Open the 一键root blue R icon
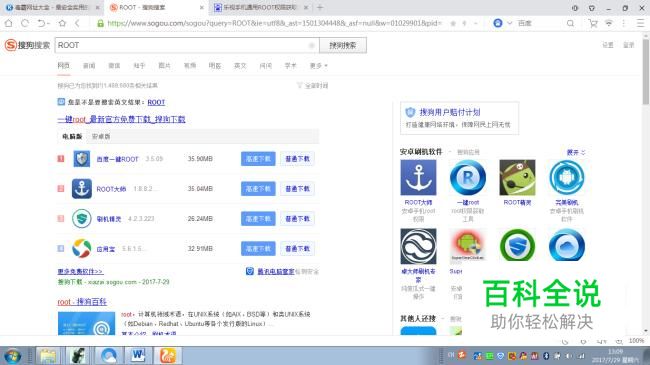 (468, 178)
